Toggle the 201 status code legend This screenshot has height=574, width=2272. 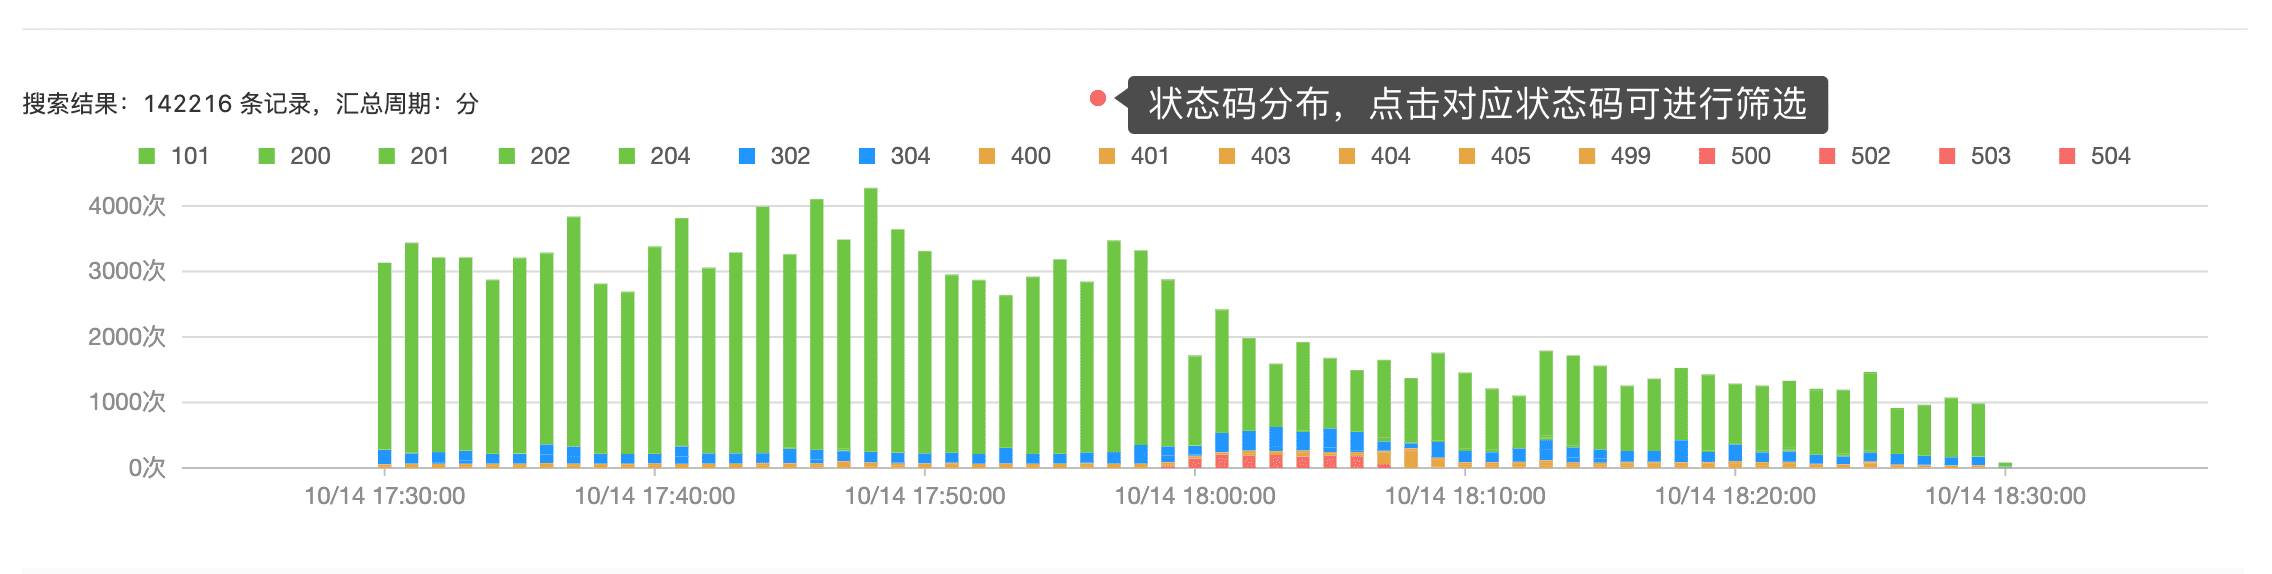(x=414, y=156)
